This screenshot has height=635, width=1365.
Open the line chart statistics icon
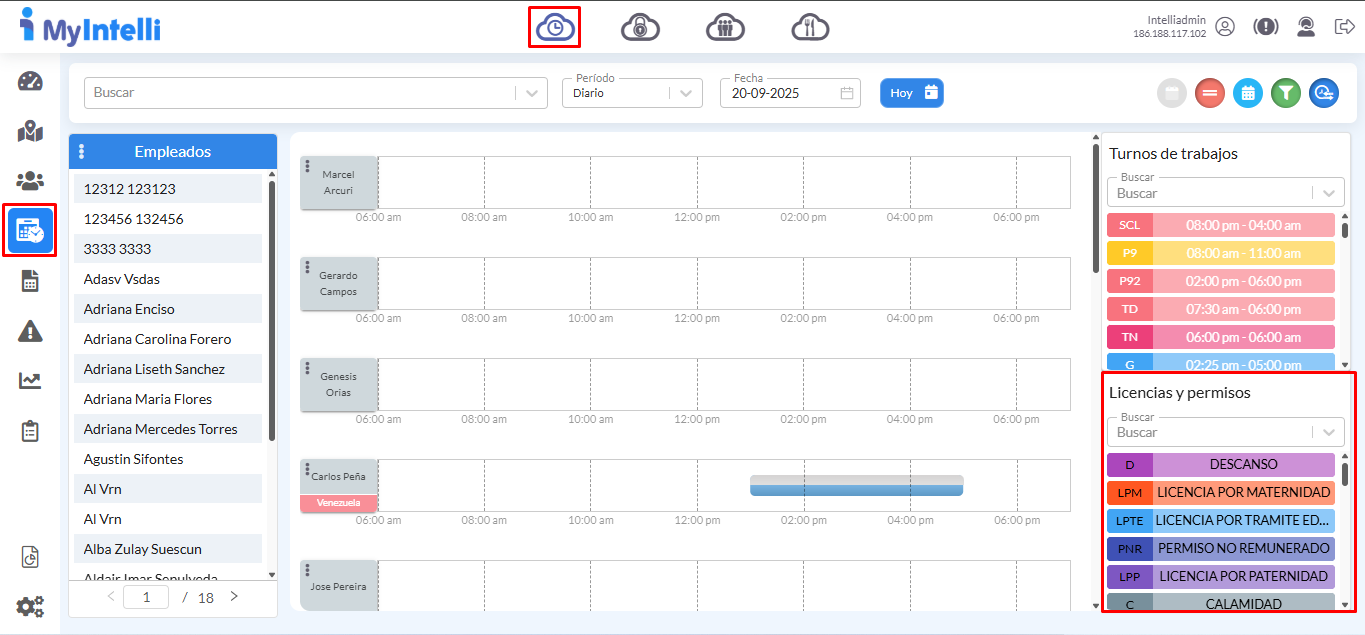(30, 380)
